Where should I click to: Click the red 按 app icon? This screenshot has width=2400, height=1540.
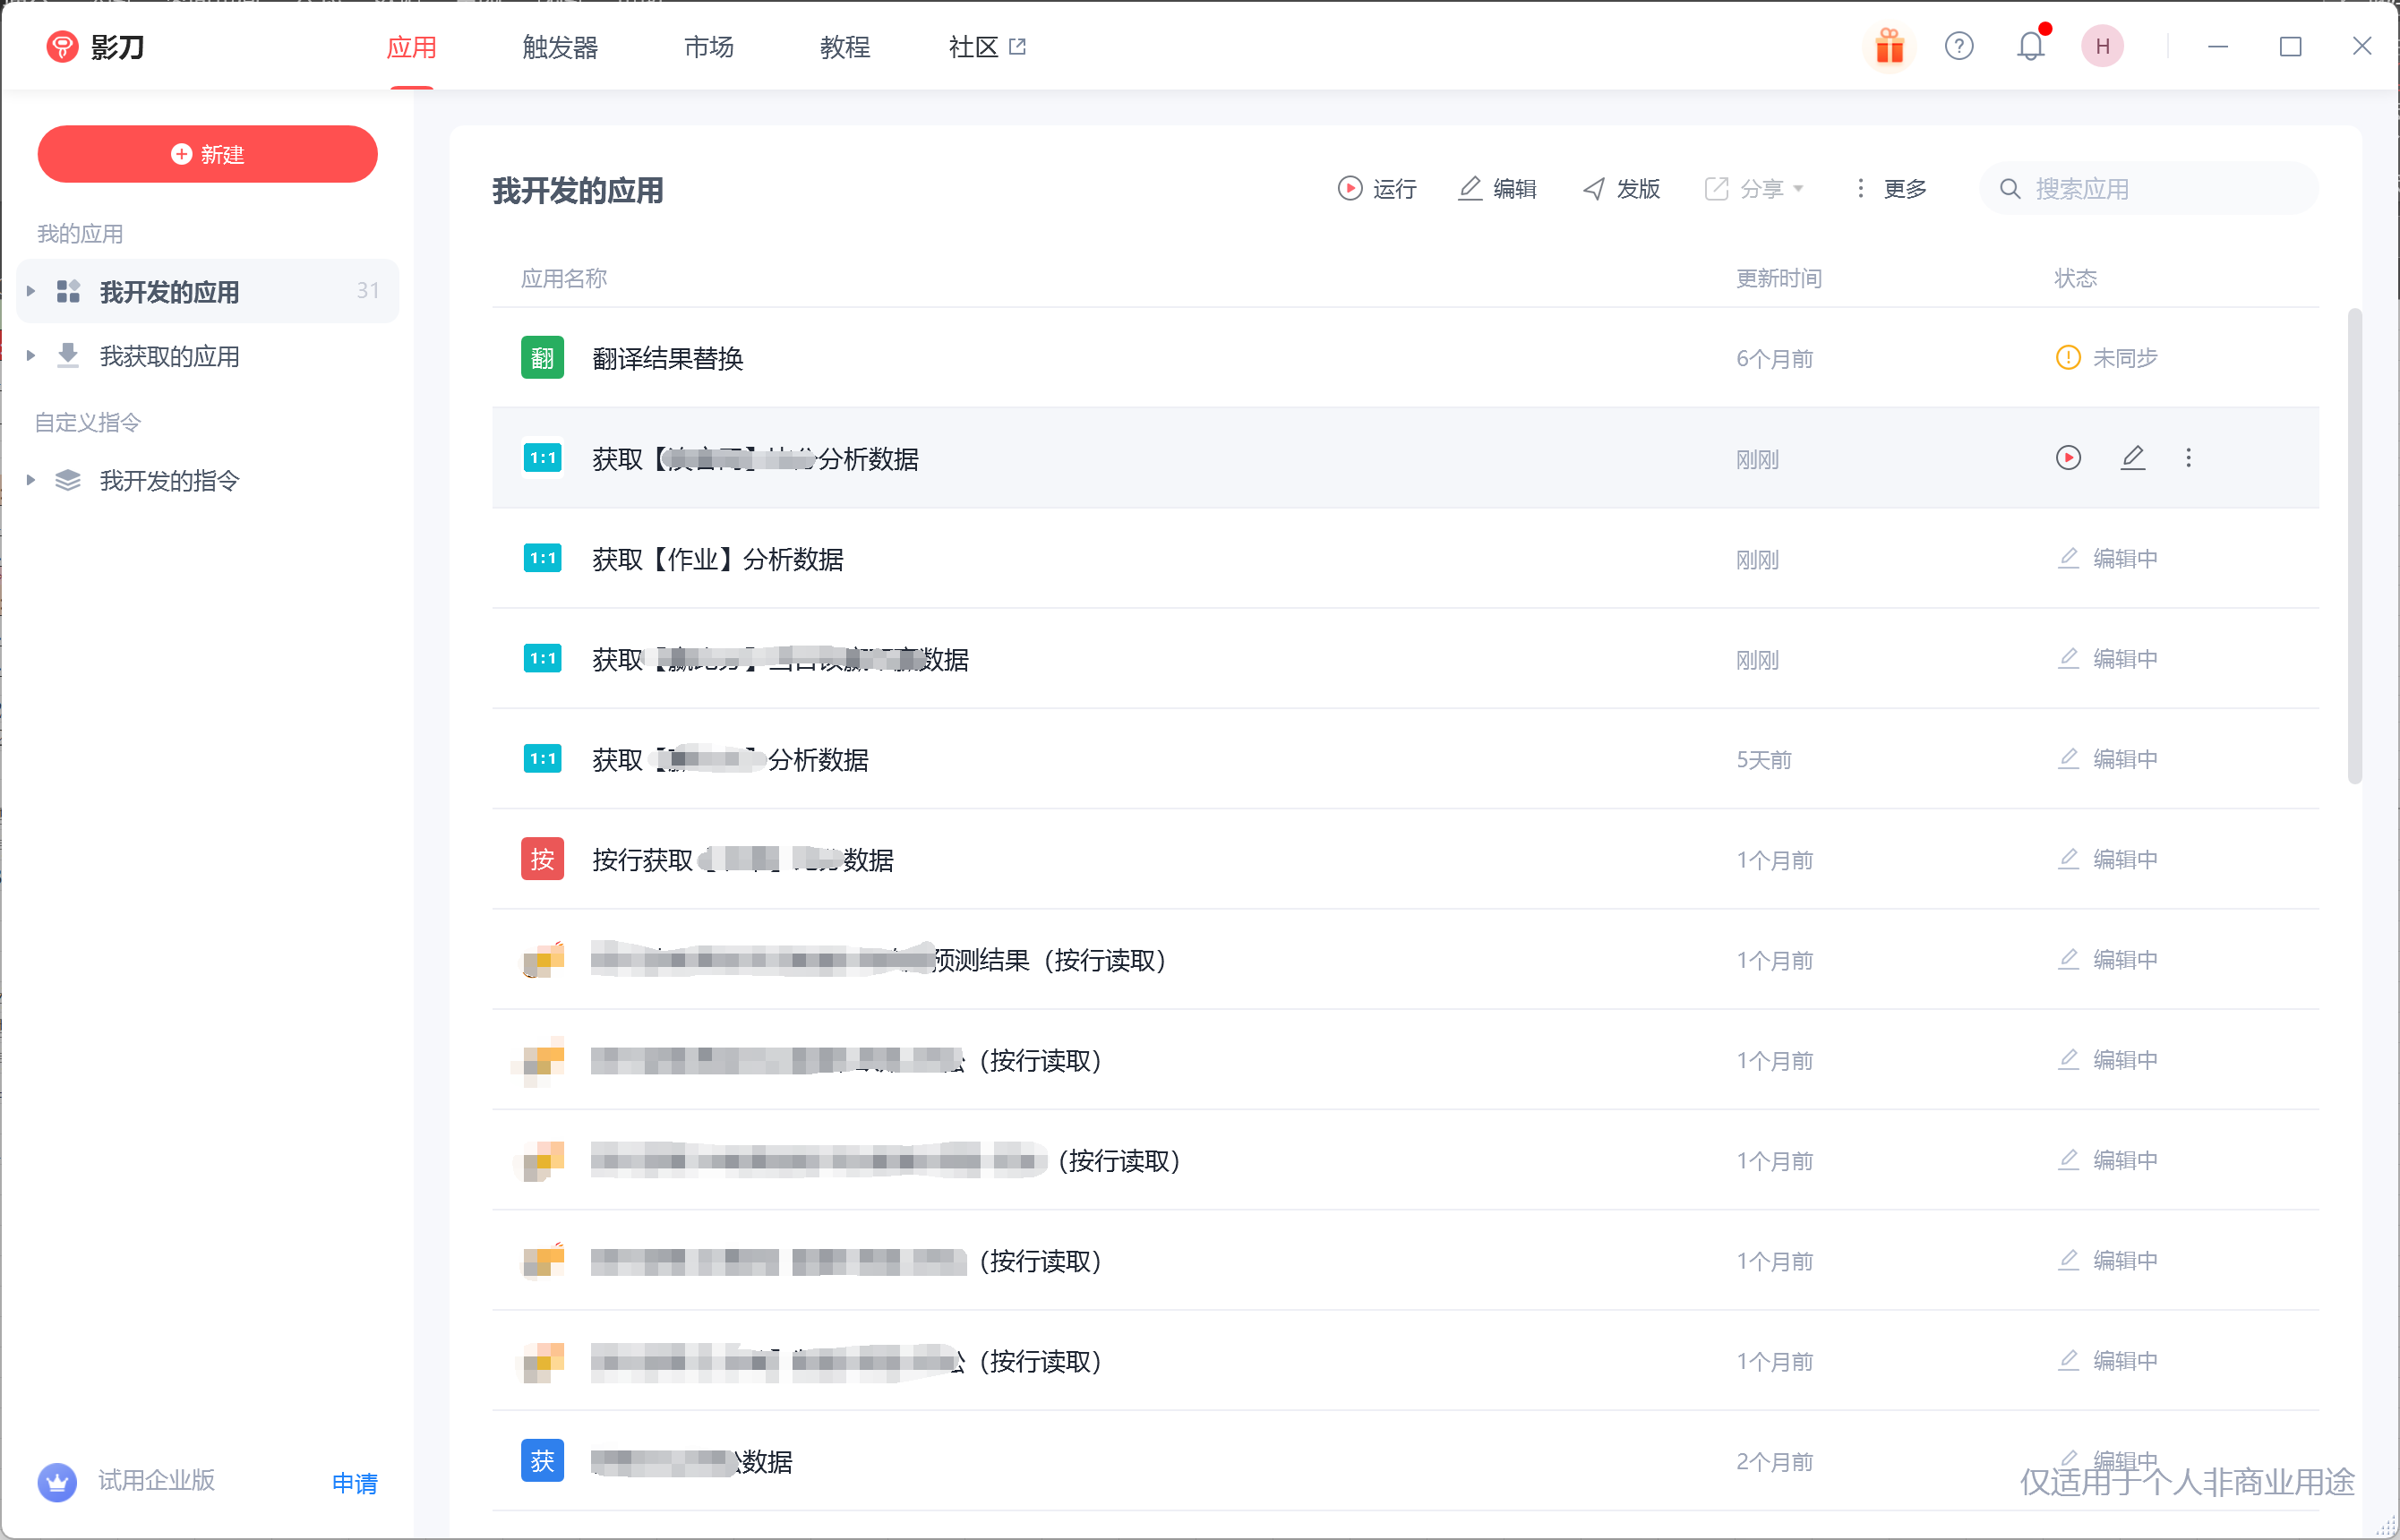542,859
